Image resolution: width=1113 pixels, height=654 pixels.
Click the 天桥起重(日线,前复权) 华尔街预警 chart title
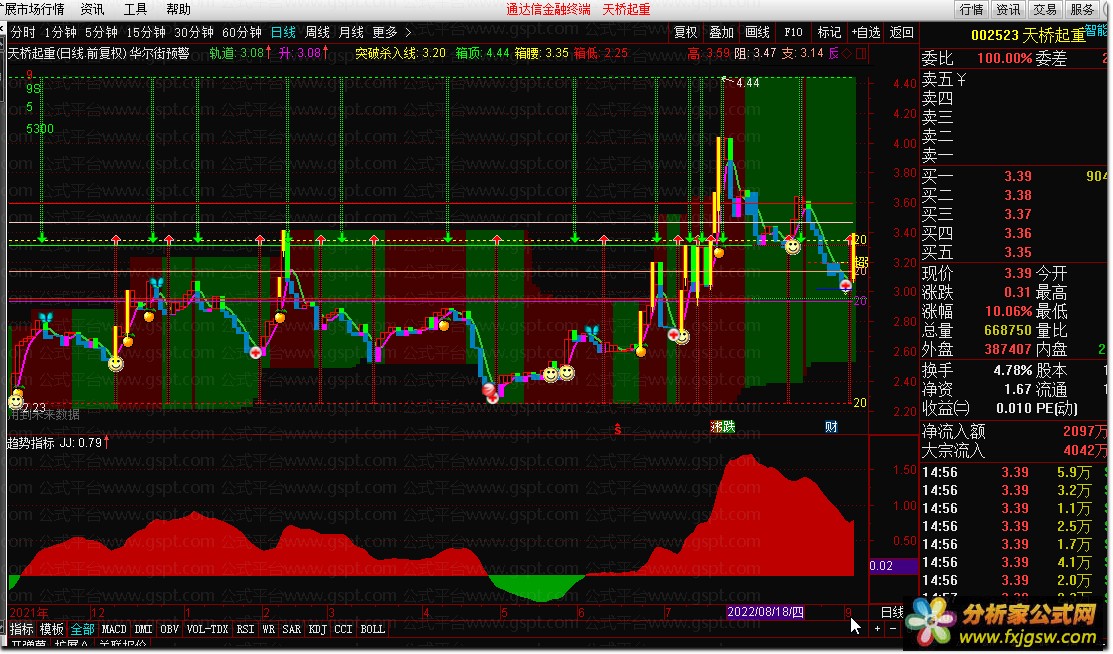coord(98,53)
